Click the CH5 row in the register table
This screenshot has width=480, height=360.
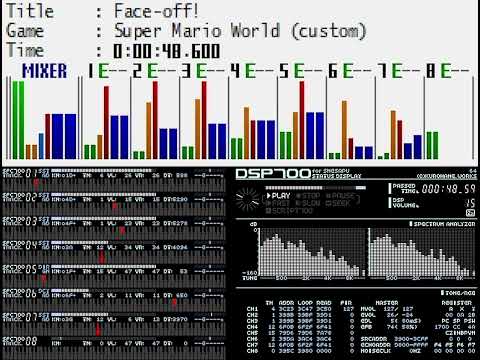coord(299,333)
